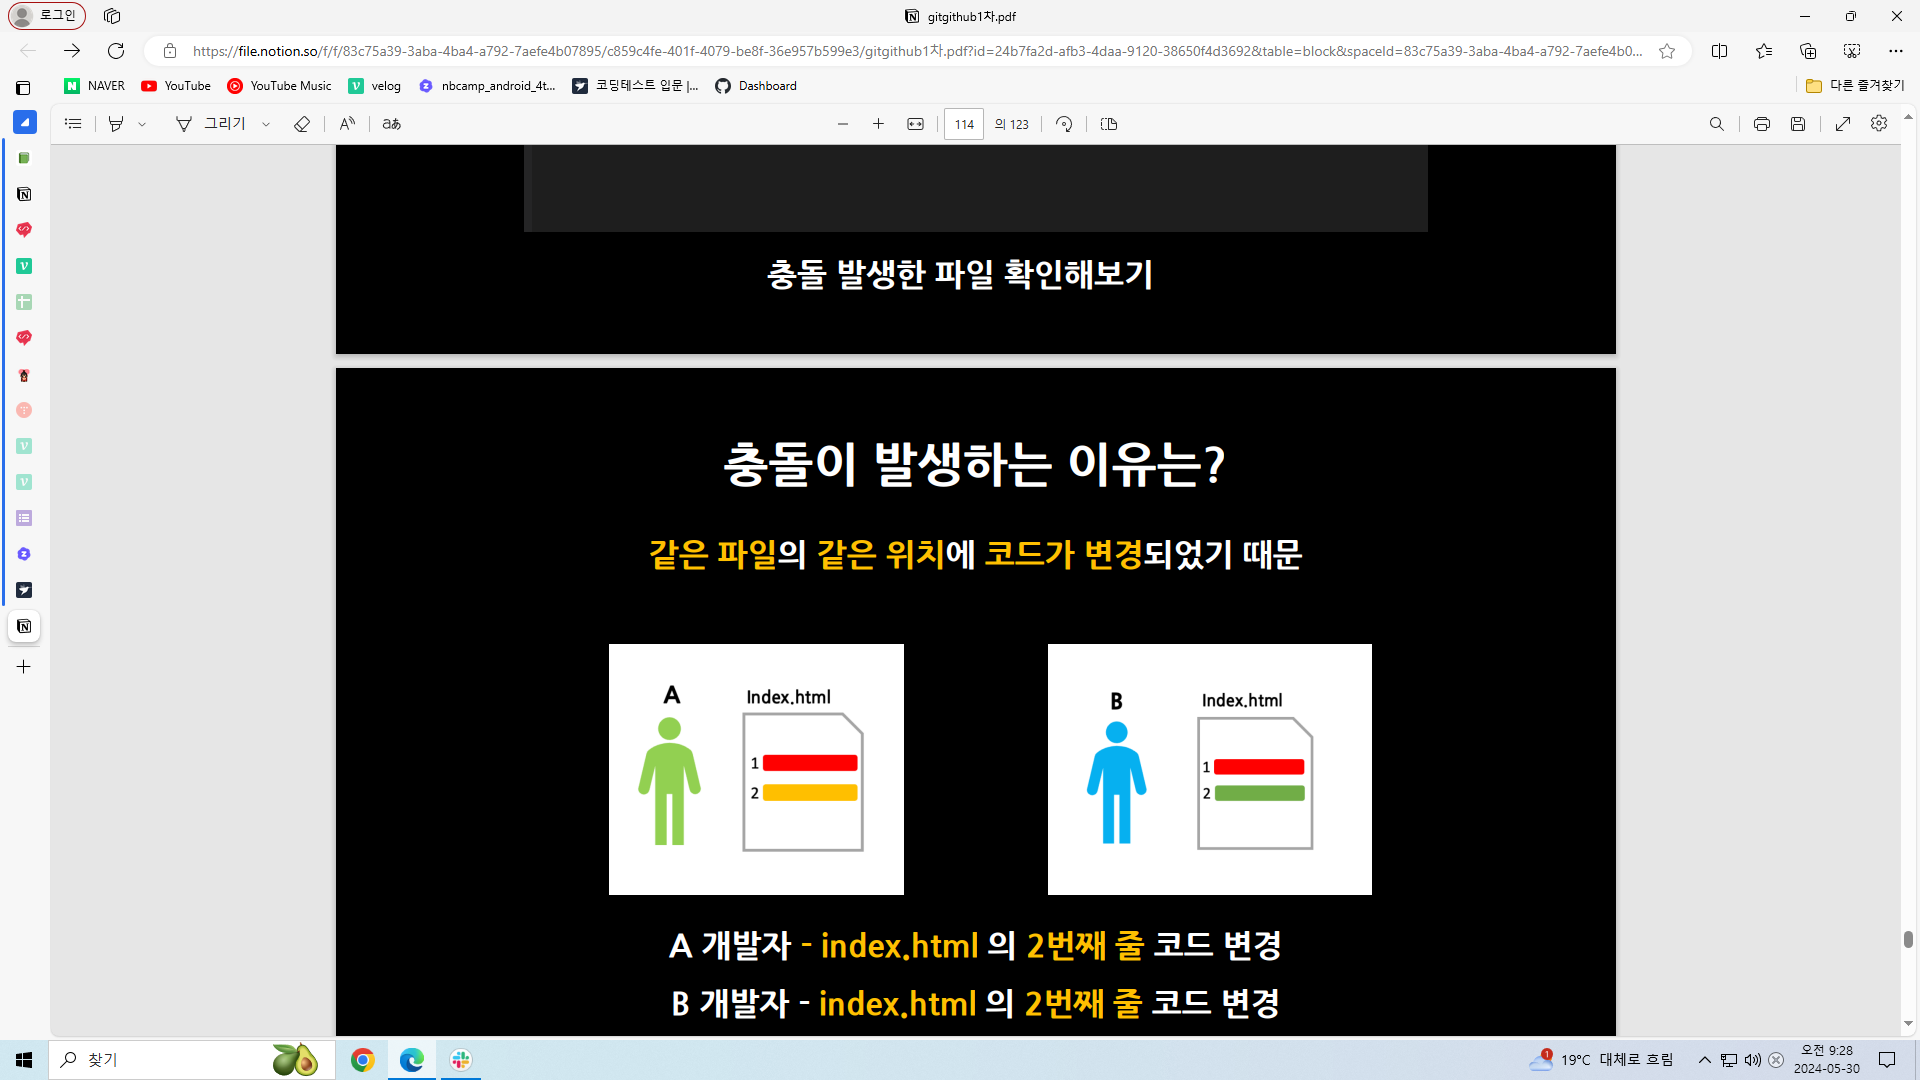
Task: Expand highlight color options dropdown
Action: [x=142, y=124]
